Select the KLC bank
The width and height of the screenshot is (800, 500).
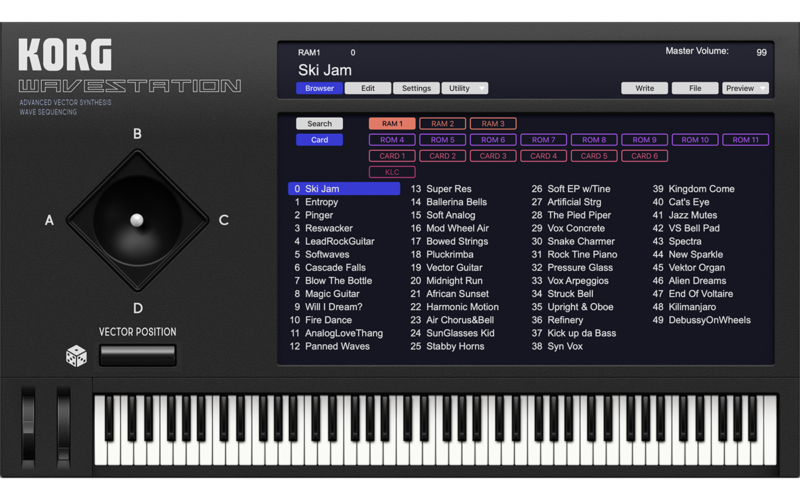392,172
